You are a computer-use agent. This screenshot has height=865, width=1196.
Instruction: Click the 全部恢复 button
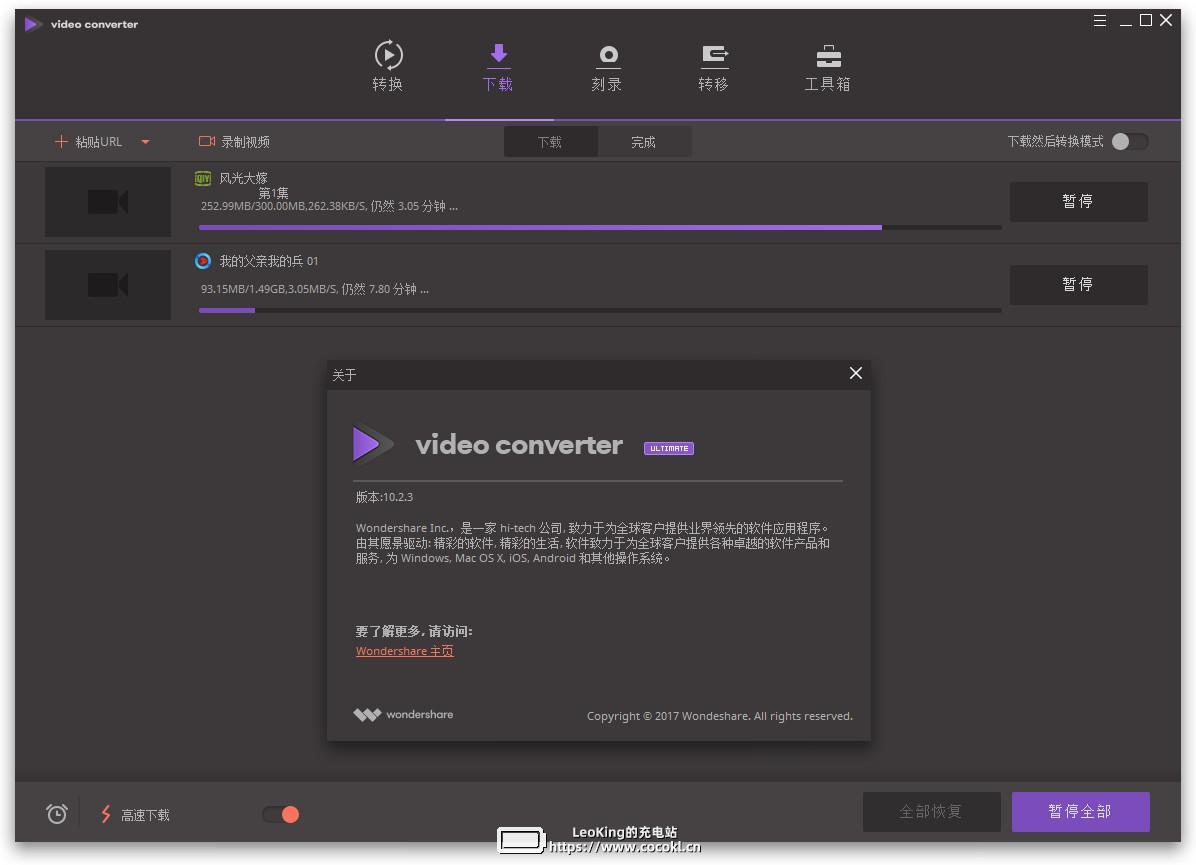point(931,812)
